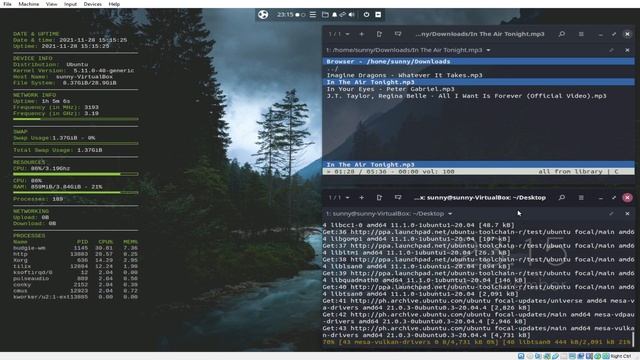Click add-terminal-right icon in cmus terminal window
Viewport: 640px width, 360px height.
pos(379,34)
